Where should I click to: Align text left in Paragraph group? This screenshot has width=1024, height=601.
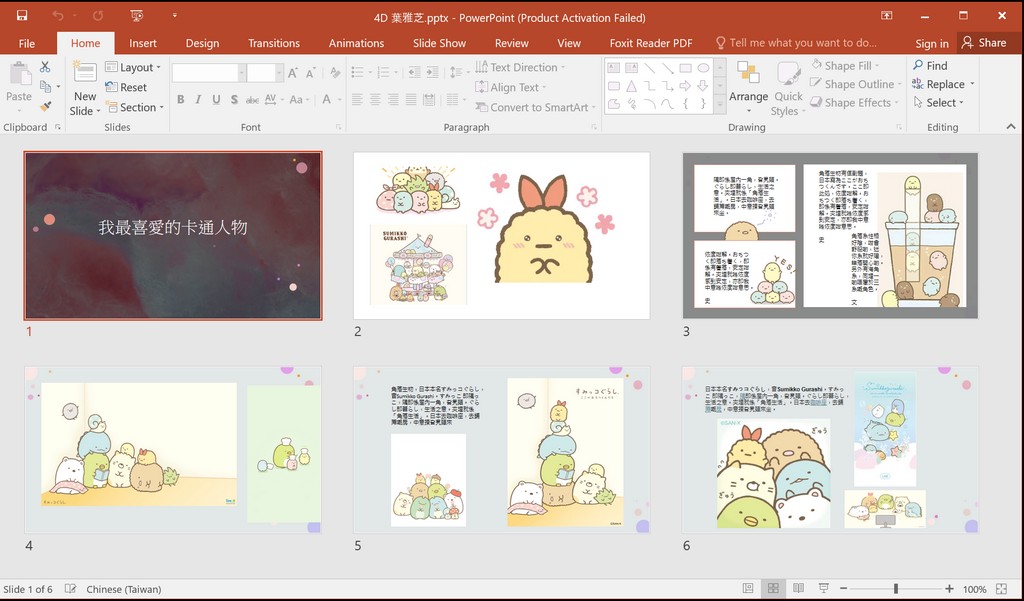coord(357,99)
